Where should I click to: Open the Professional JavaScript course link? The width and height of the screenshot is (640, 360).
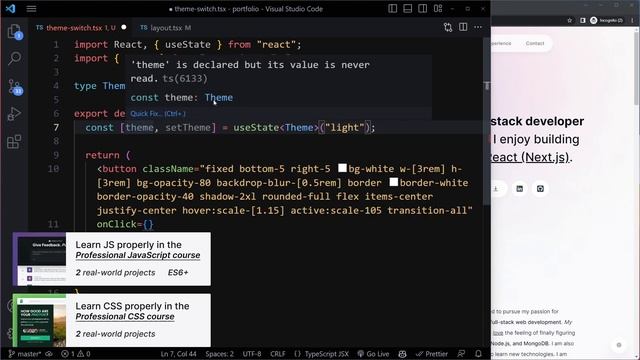[138, 255]
